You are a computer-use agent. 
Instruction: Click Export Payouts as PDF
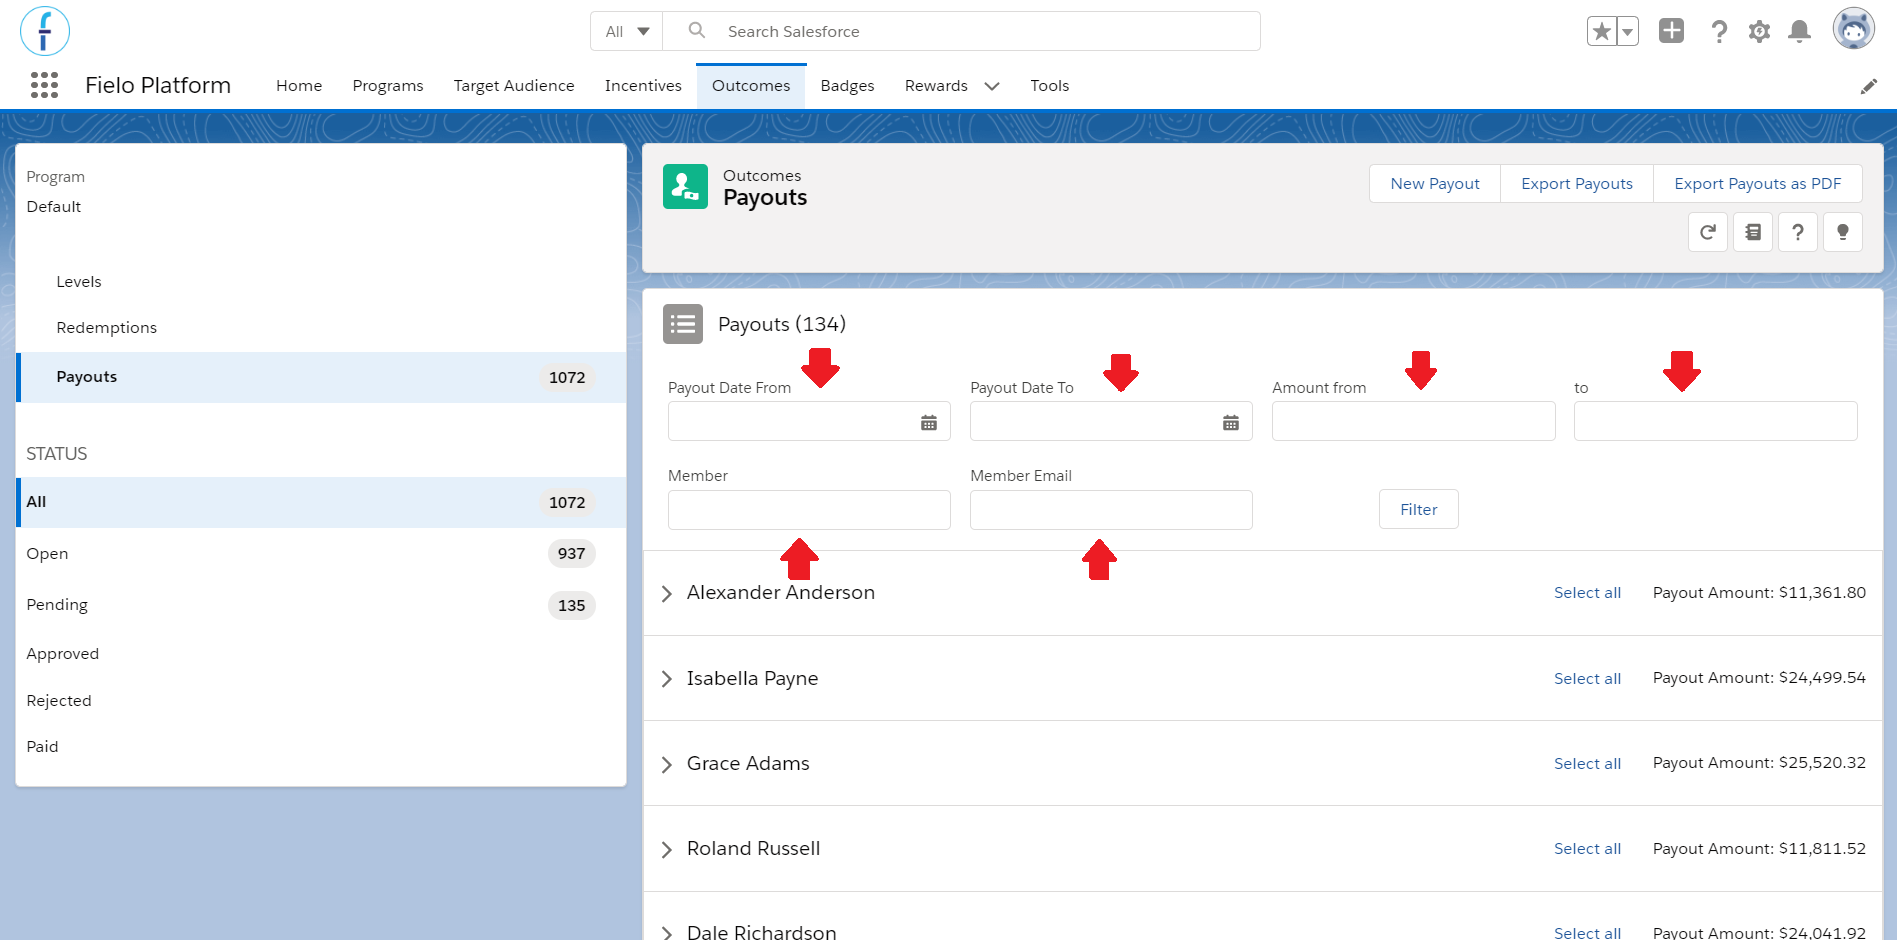1758,184
